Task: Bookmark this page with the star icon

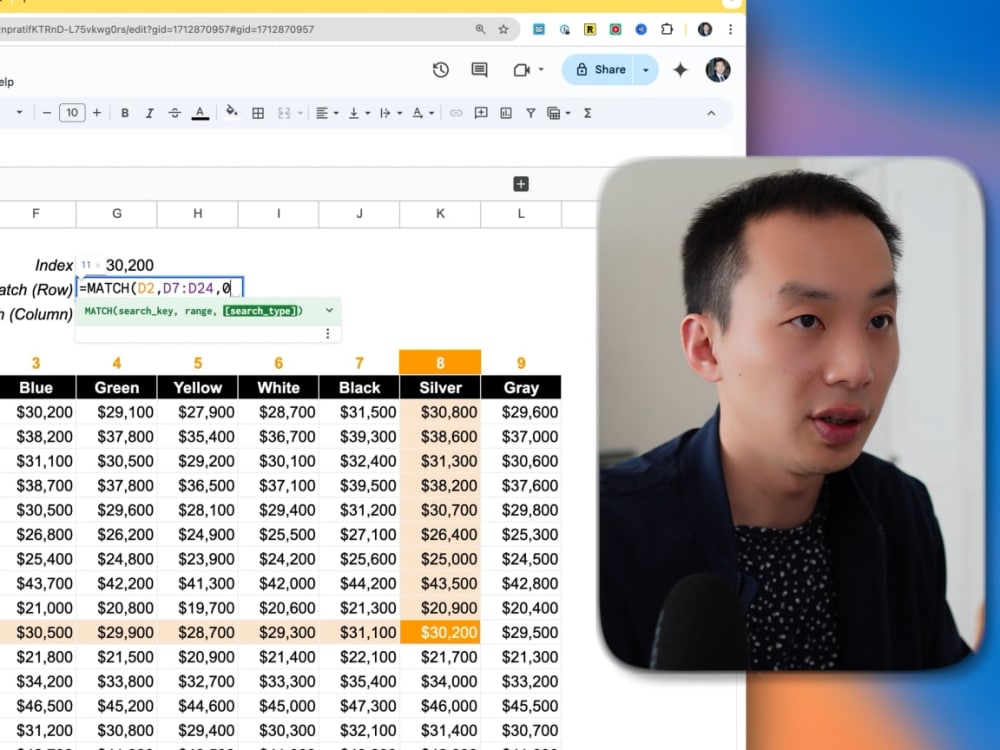Action: coord(503,29)
